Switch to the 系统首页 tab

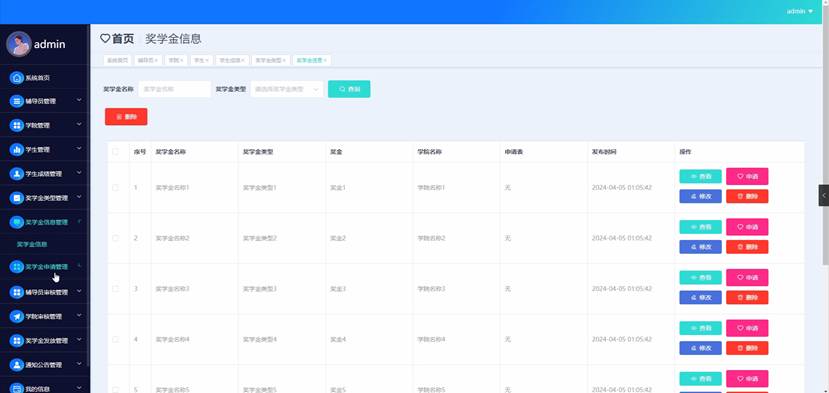point(117,61)
